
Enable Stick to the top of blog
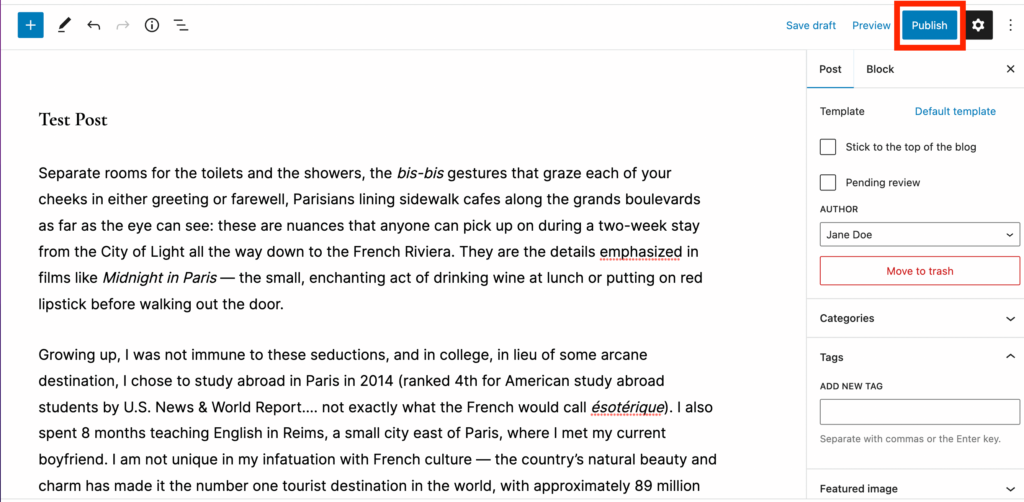828,147
